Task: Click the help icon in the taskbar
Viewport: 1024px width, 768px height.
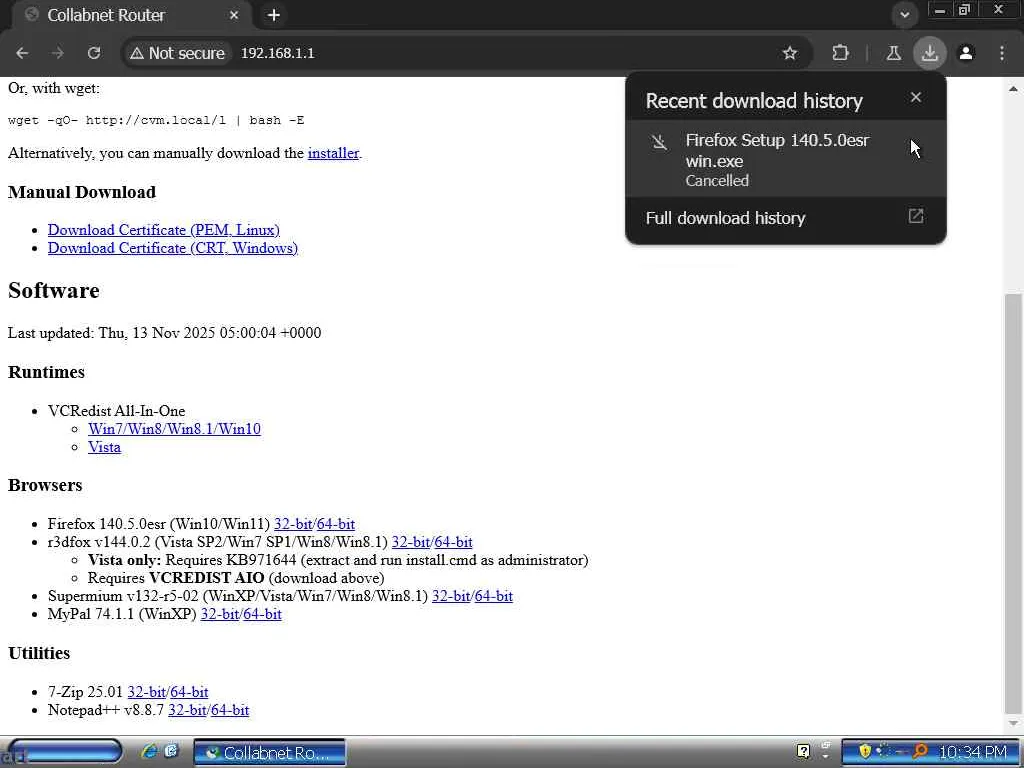Action: click(804, 752)
